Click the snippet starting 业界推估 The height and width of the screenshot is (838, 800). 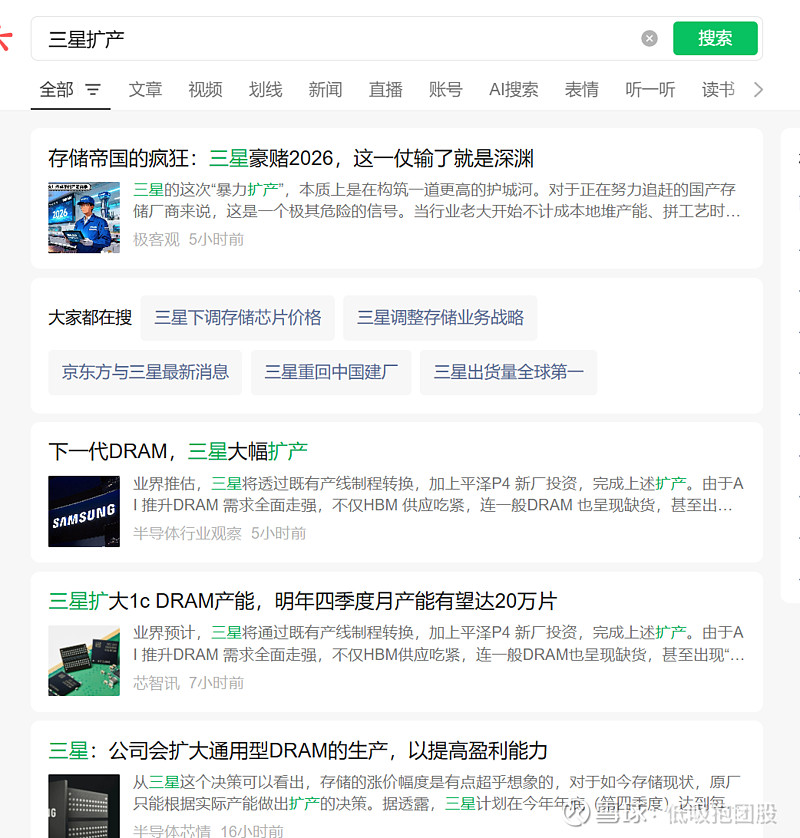438,494
